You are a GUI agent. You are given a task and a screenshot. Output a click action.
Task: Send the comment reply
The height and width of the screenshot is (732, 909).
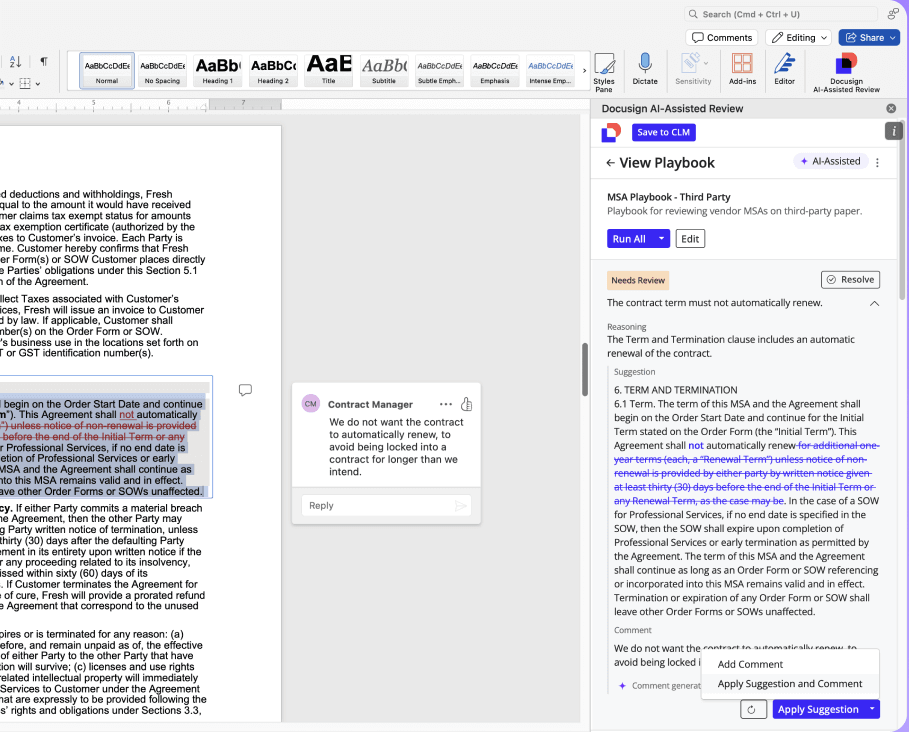(x=461, y=506)
